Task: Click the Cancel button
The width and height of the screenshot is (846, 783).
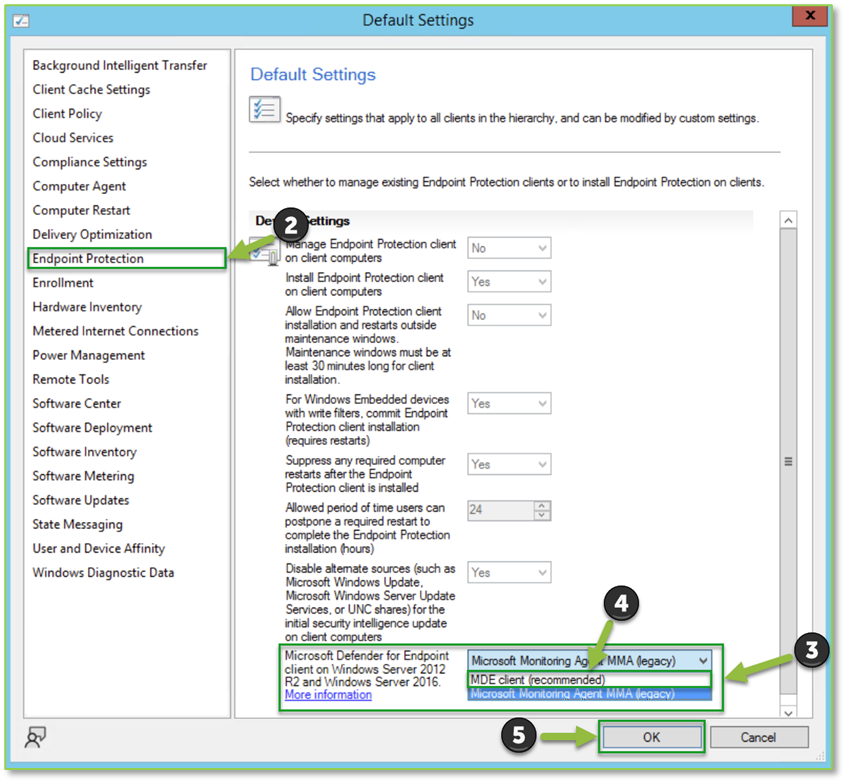Action: click(759, 737)
